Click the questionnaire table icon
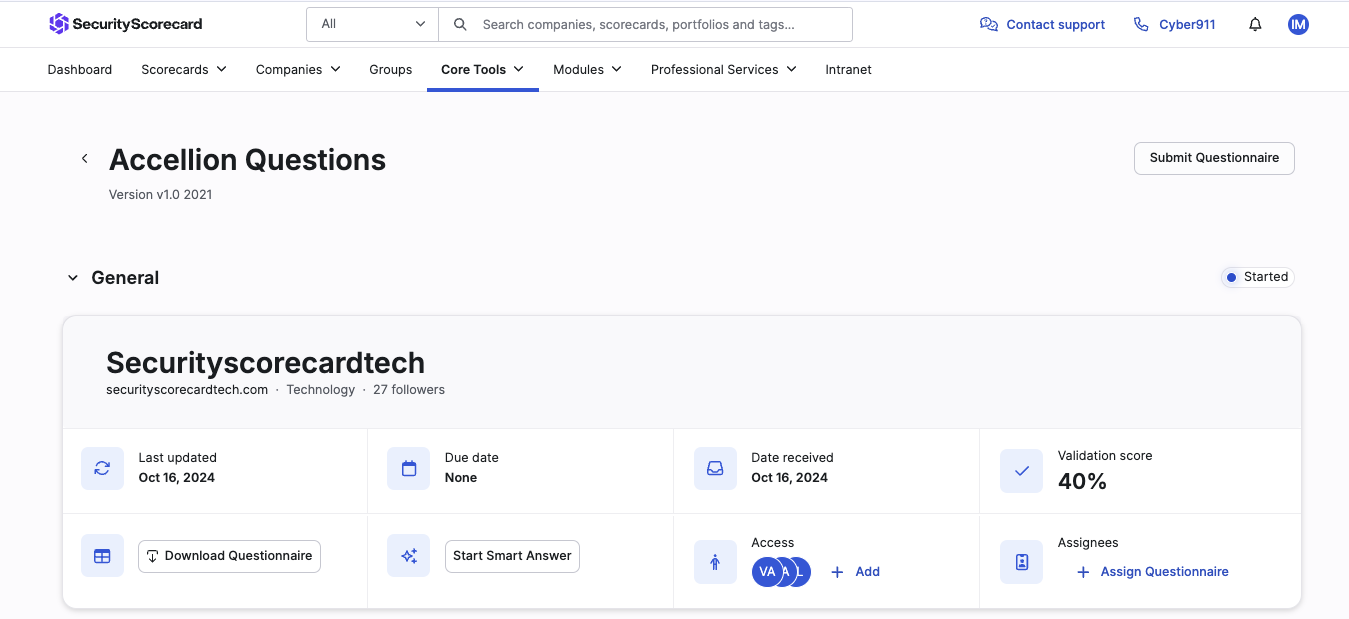 point(102,556)
